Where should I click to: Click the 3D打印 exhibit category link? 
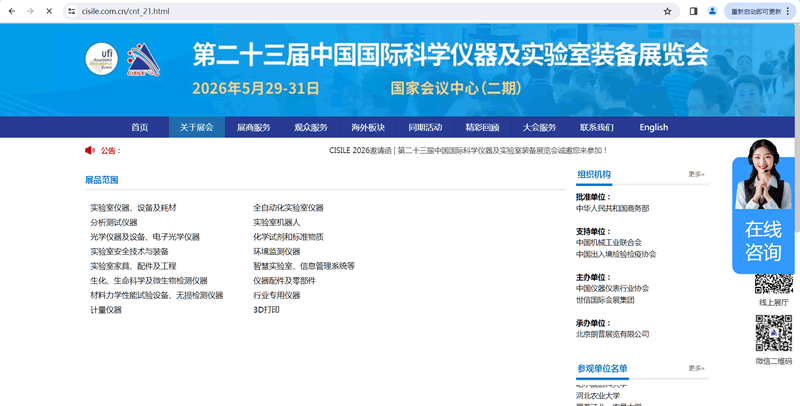(x=266, y=310)
